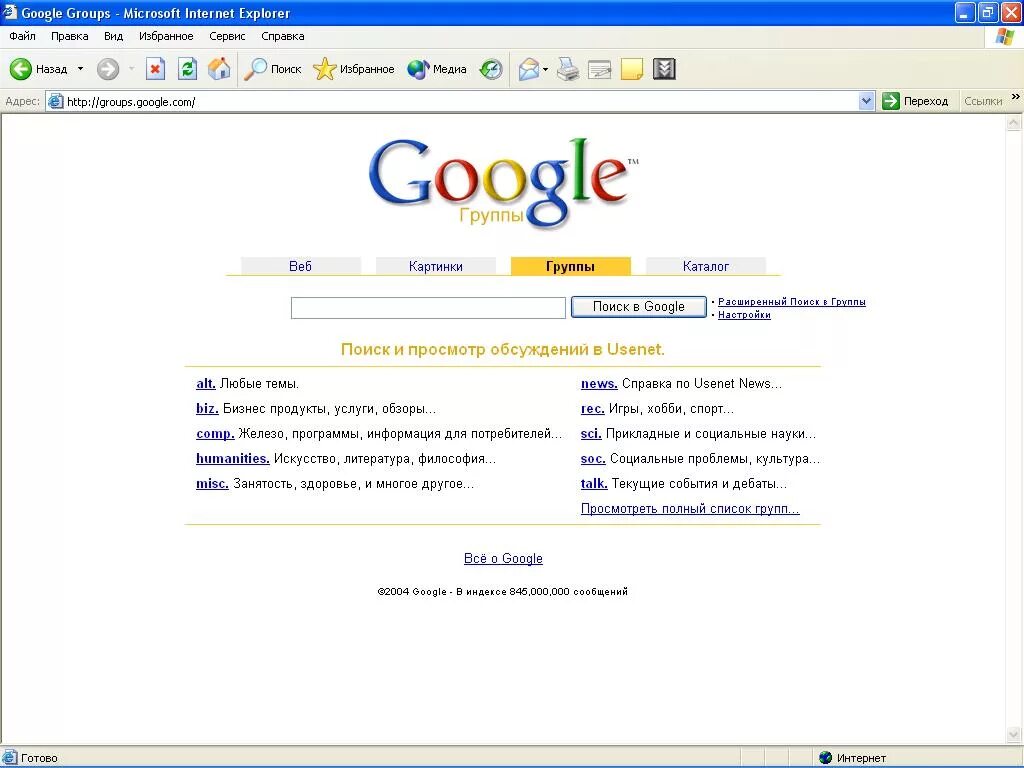The height and width of the screenshot is (768, 1024).
Task: Open the rec. newsgroup link
Action: [592, 409]
